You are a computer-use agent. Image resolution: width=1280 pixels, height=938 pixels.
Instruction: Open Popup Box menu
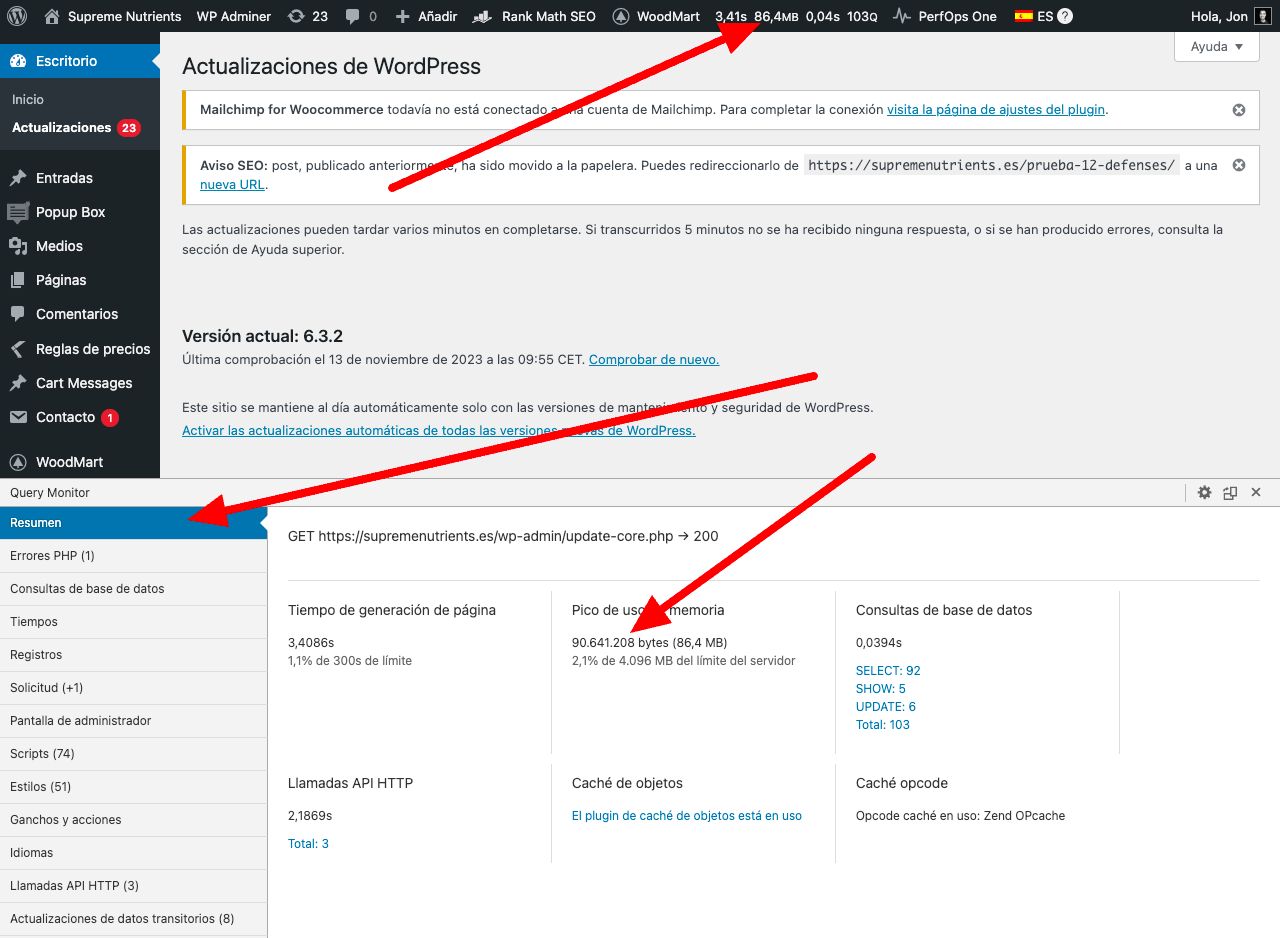(80, 212)
